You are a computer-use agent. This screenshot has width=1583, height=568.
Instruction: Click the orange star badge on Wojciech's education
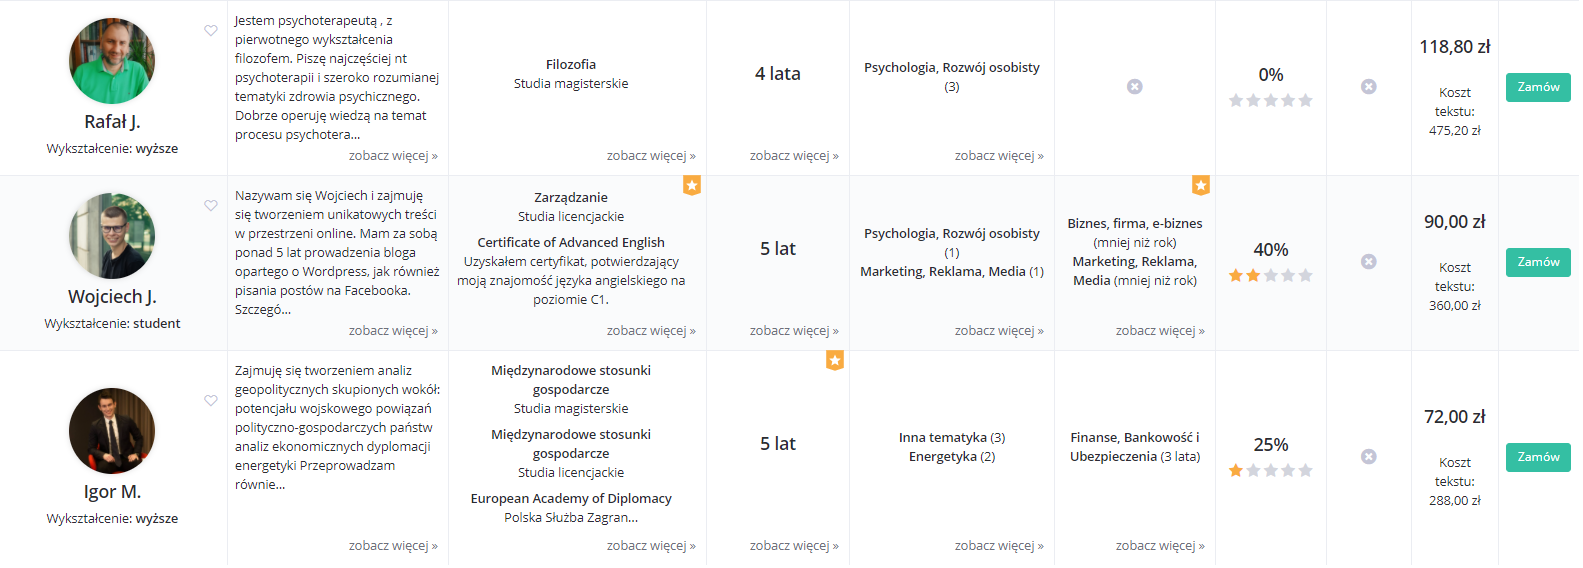point(691,185)
